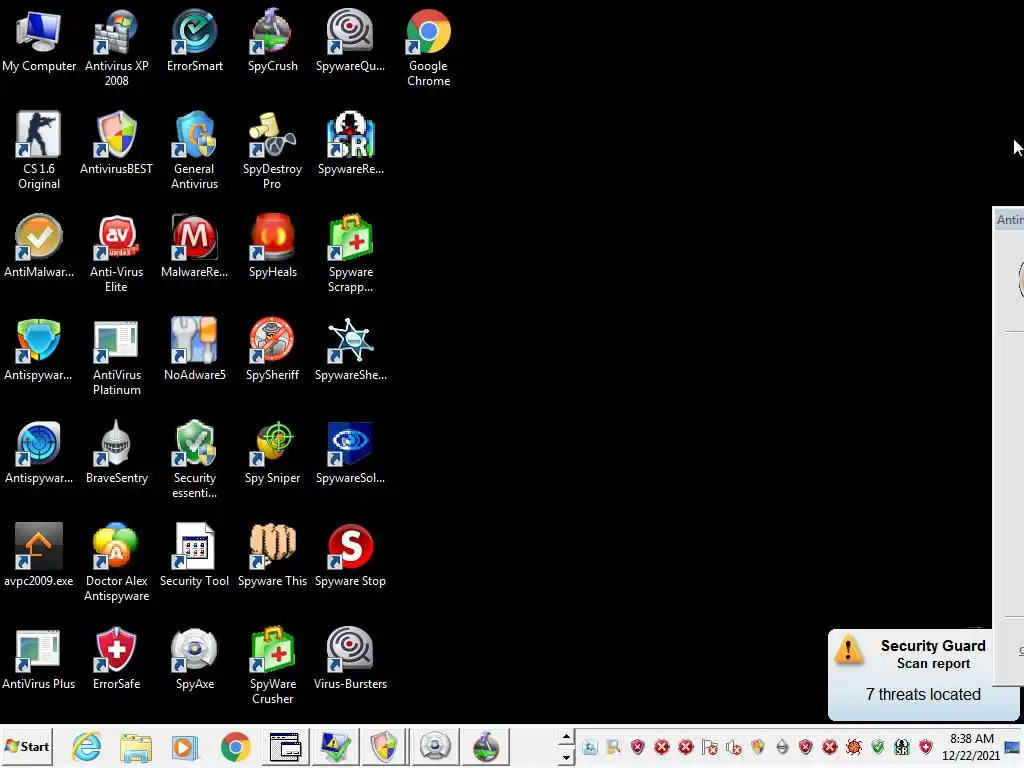Open the muted volume tray icon
The width and height of the screenshot is (1024, 768).
pos(733,746)
